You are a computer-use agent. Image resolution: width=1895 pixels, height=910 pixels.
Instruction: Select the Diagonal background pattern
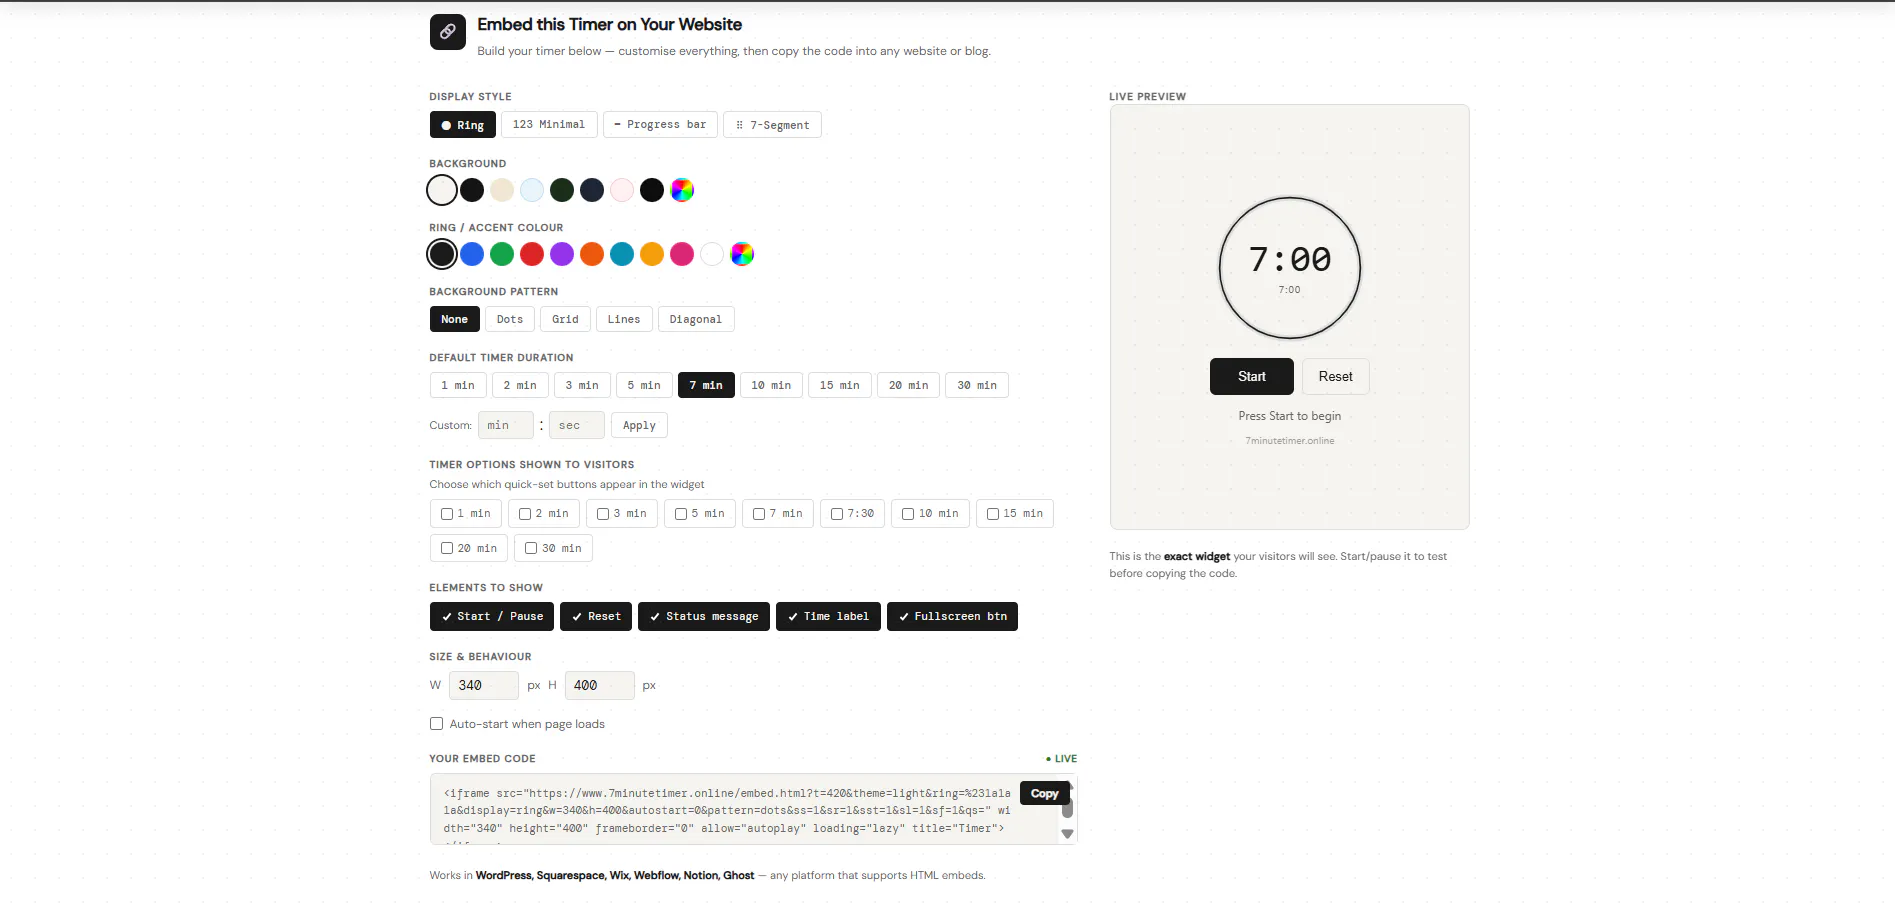pos(696,320)
